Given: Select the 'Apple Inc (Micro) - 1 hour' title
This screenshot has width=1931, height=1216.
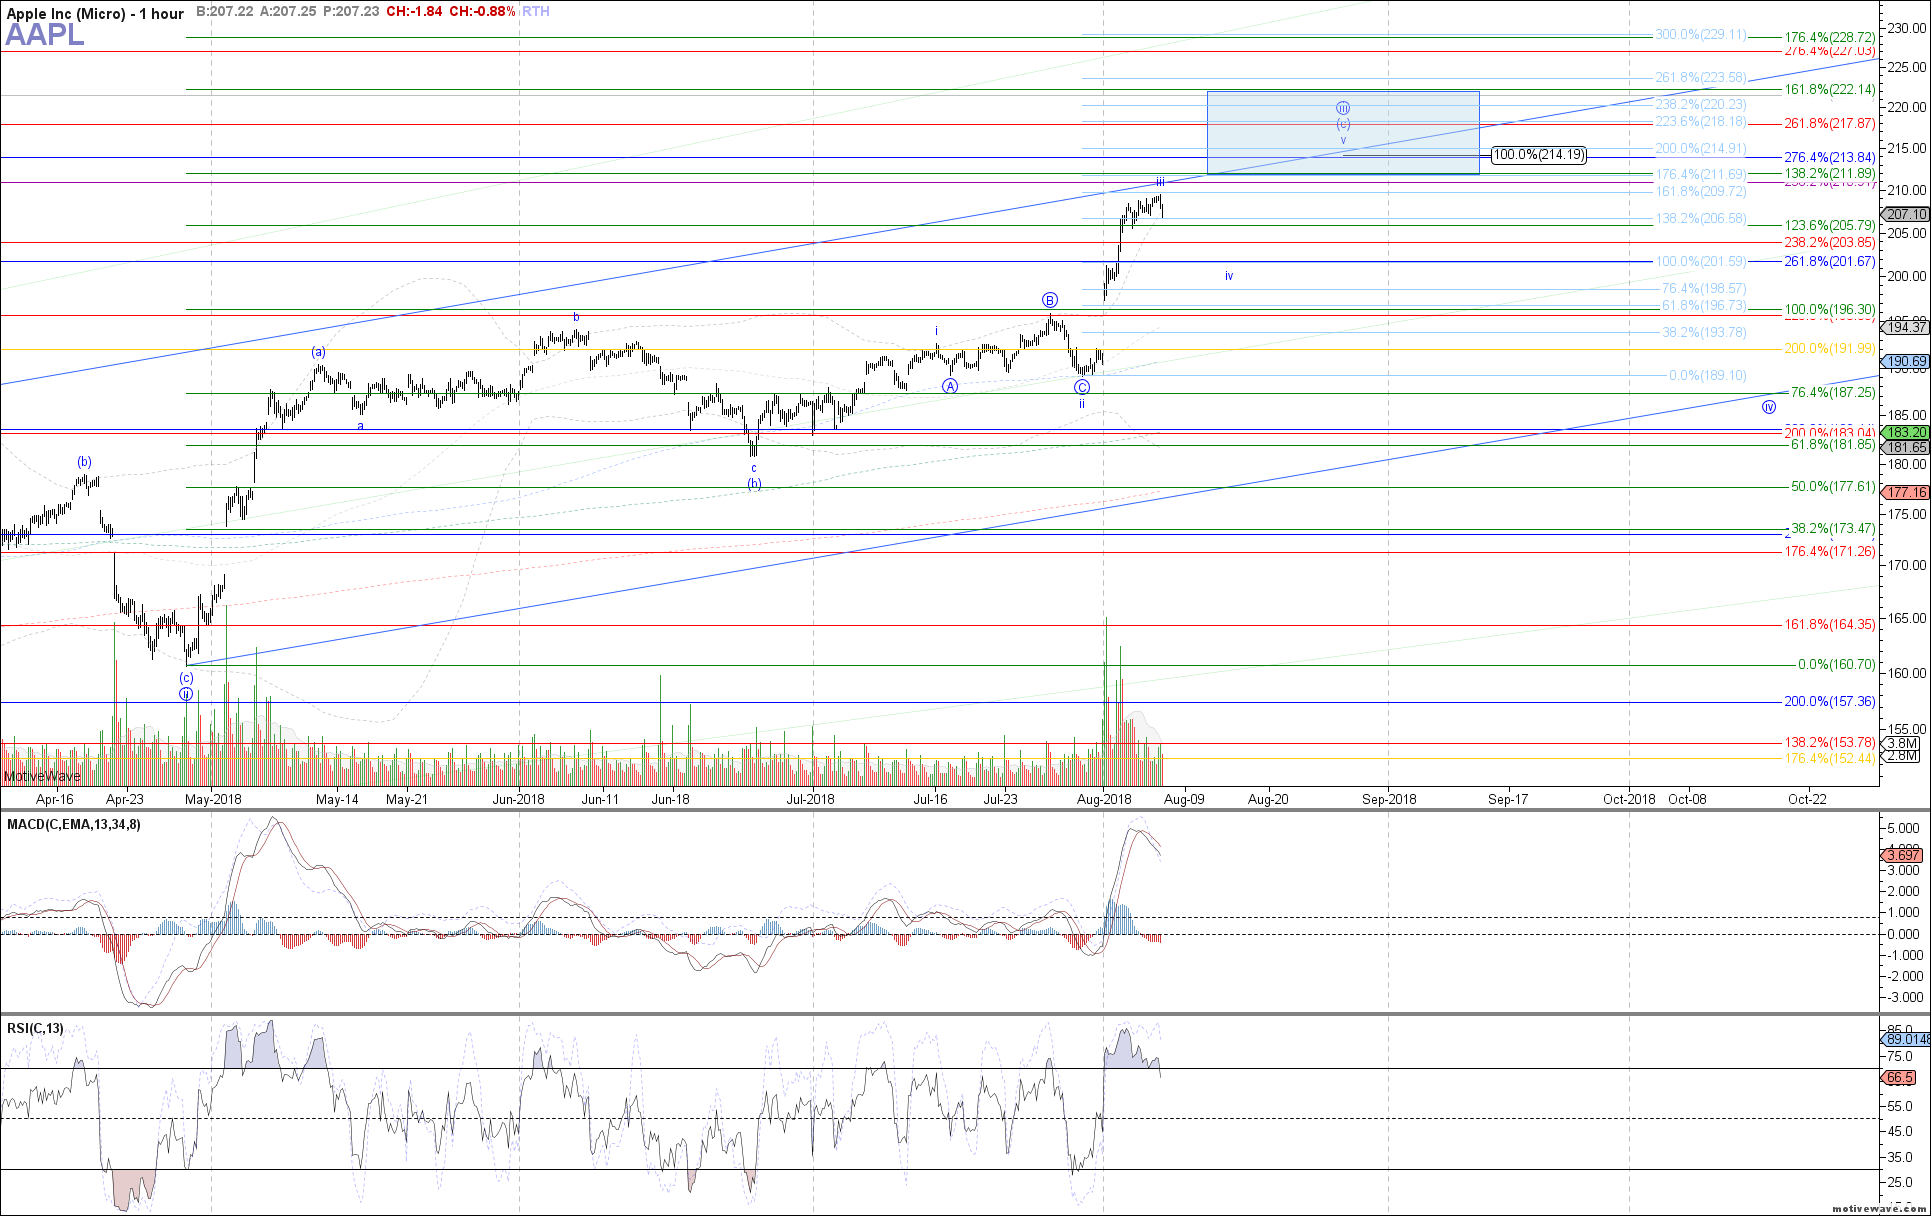Looking at the screenshot, I should 95,13.
